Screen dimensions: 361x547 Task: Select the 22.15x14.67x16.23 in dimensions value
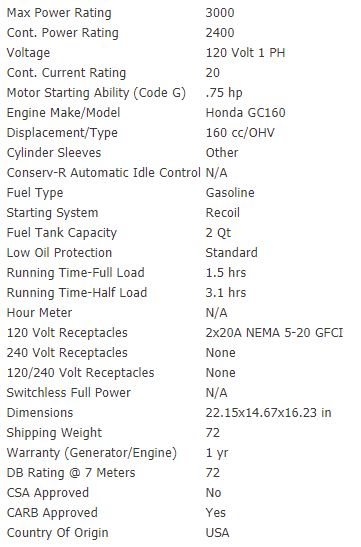click(x=268, y=413)
